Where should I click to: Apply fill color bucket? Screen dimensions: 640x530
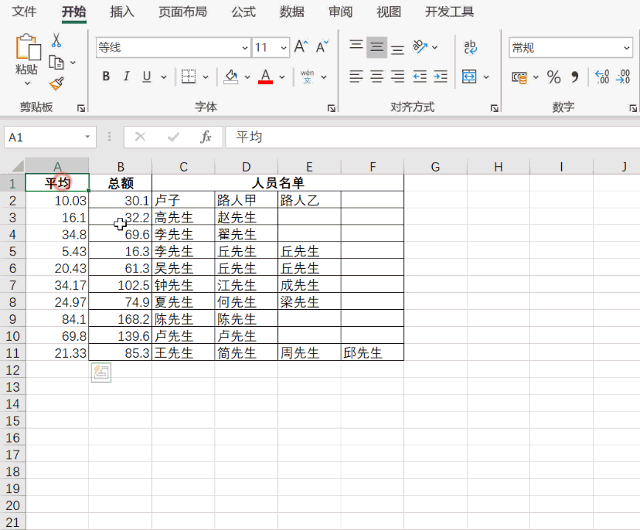[x=231, y=76]
